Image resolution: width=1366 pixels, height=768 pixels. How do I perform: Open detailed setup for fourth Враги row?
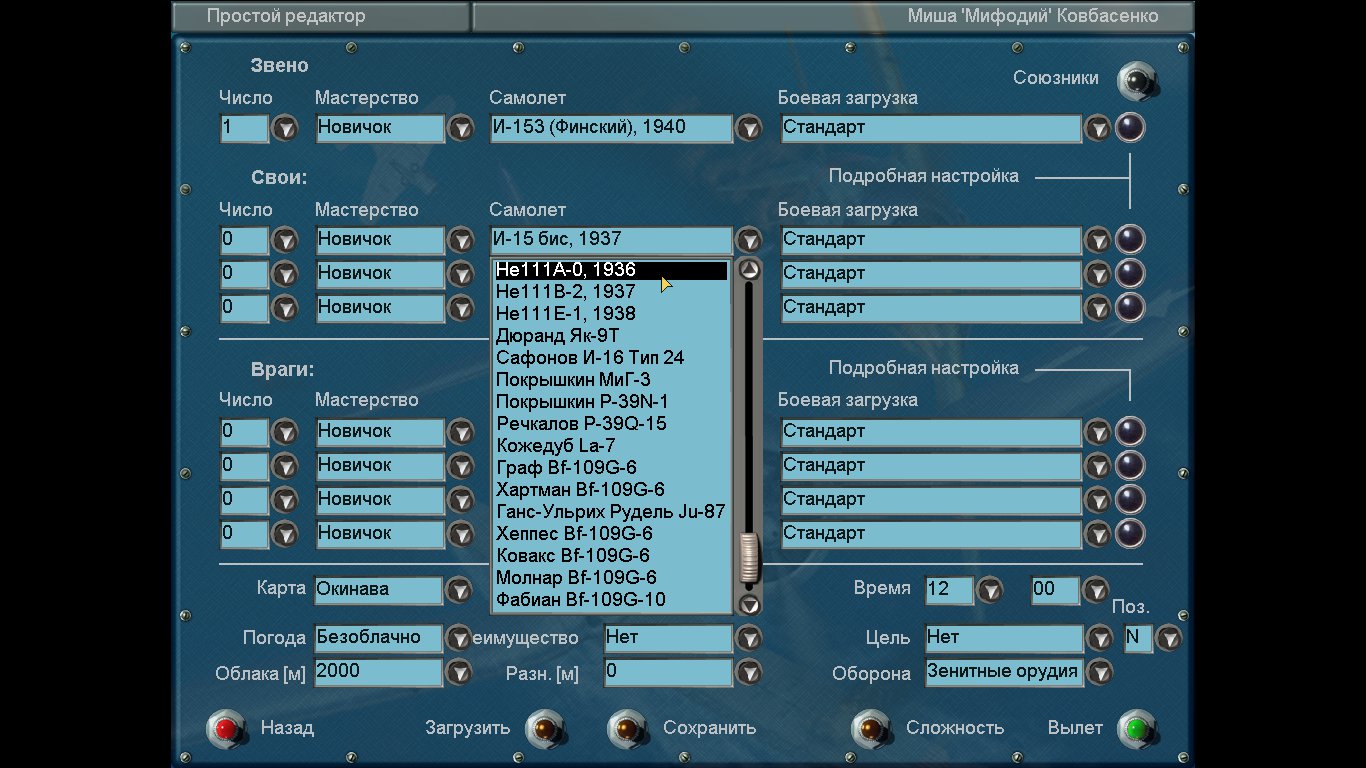pyautogui.click(x=1130, y=534)
